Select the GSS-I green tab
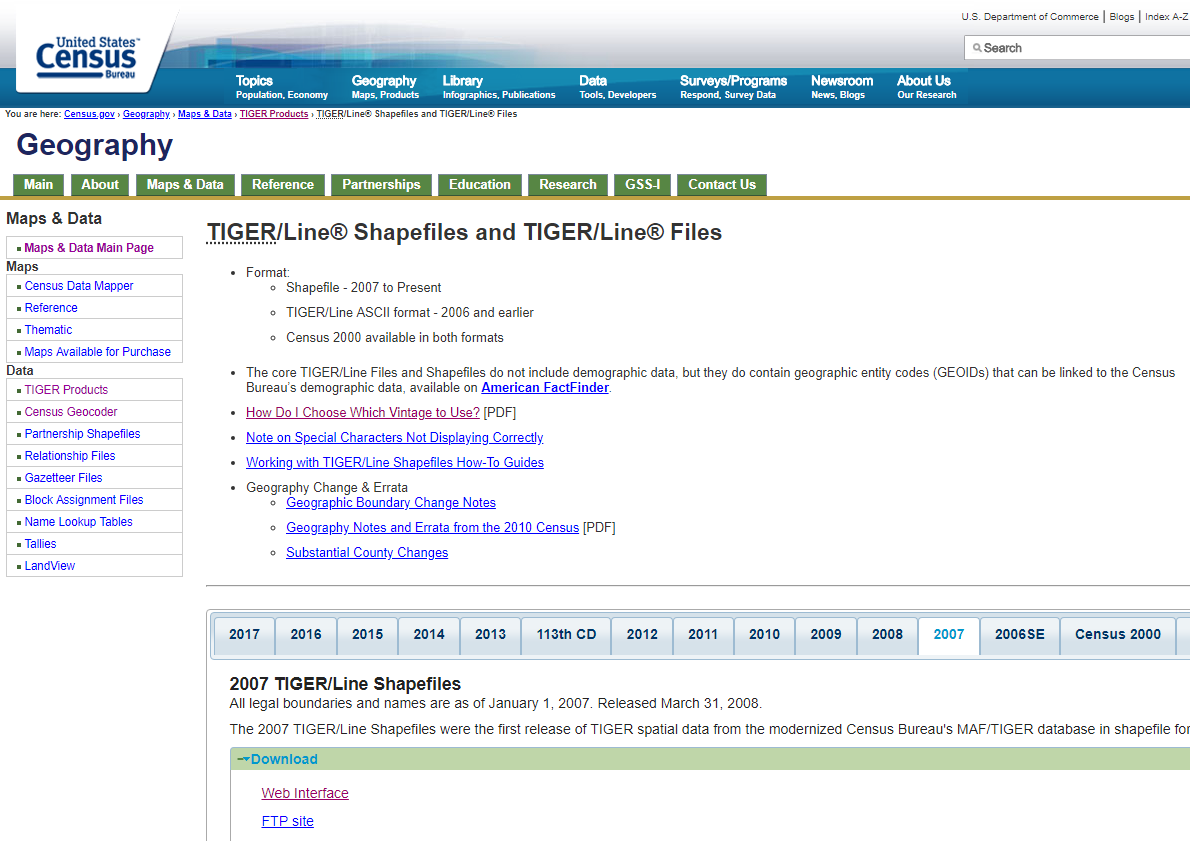The width and height of the screenshot is (1190, 841). [643, 184]
